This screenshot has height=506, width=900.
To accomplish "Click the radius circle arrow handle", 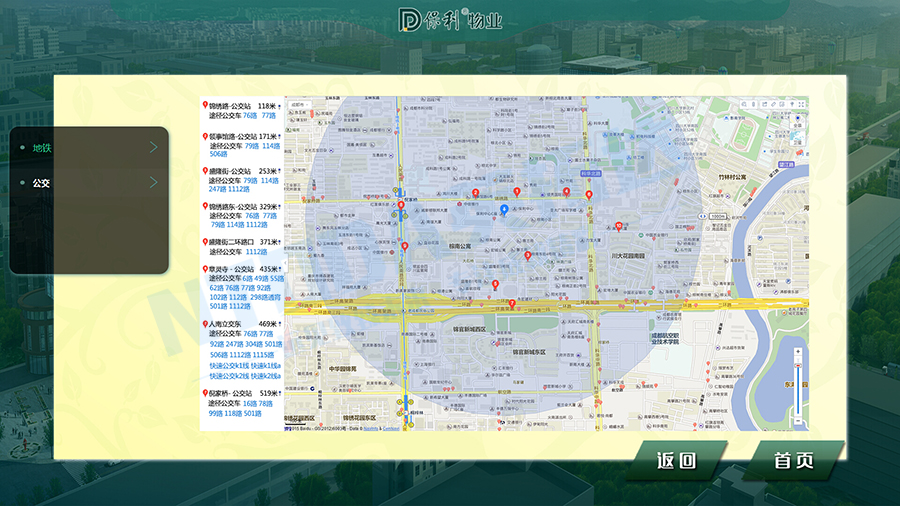I will pyautogui.click(x=703, y=216).
